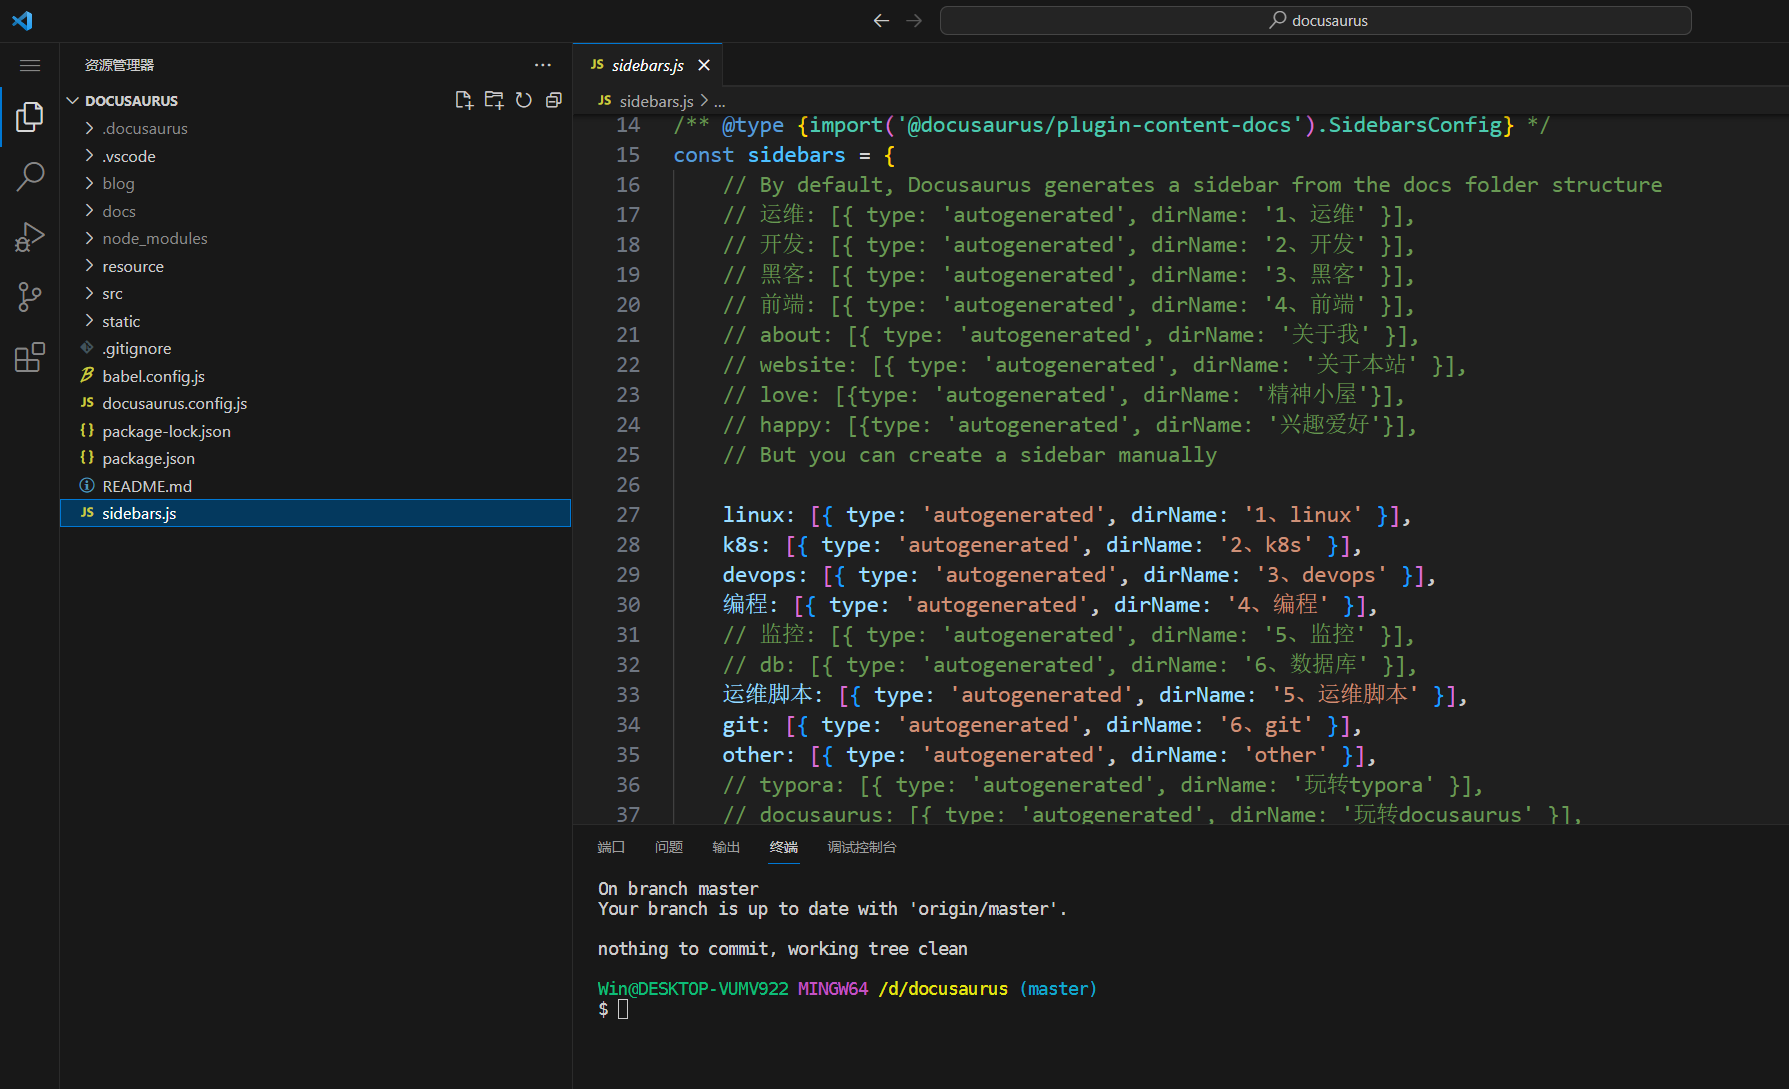The image size is (1789, 1089).
Task: Refresh the explorer file tree
Action: click(524, 100)
